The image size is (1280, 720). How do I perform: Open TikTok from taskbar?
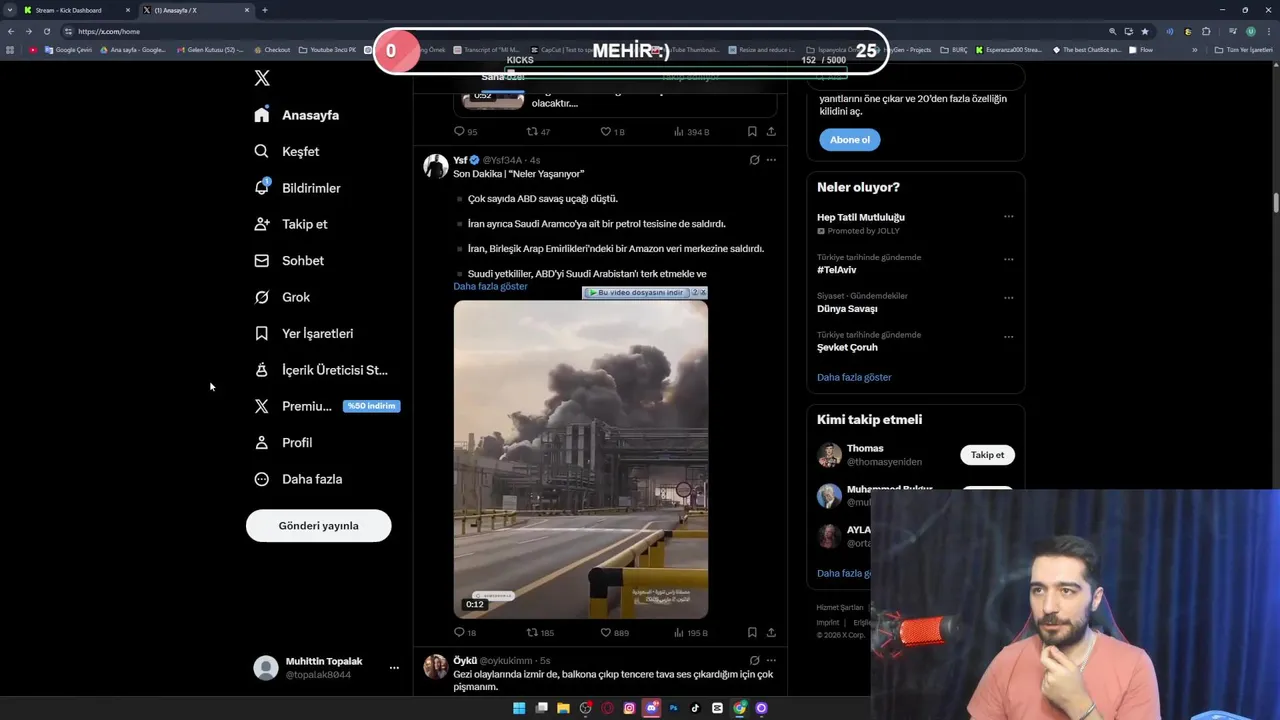coord(695,708)
